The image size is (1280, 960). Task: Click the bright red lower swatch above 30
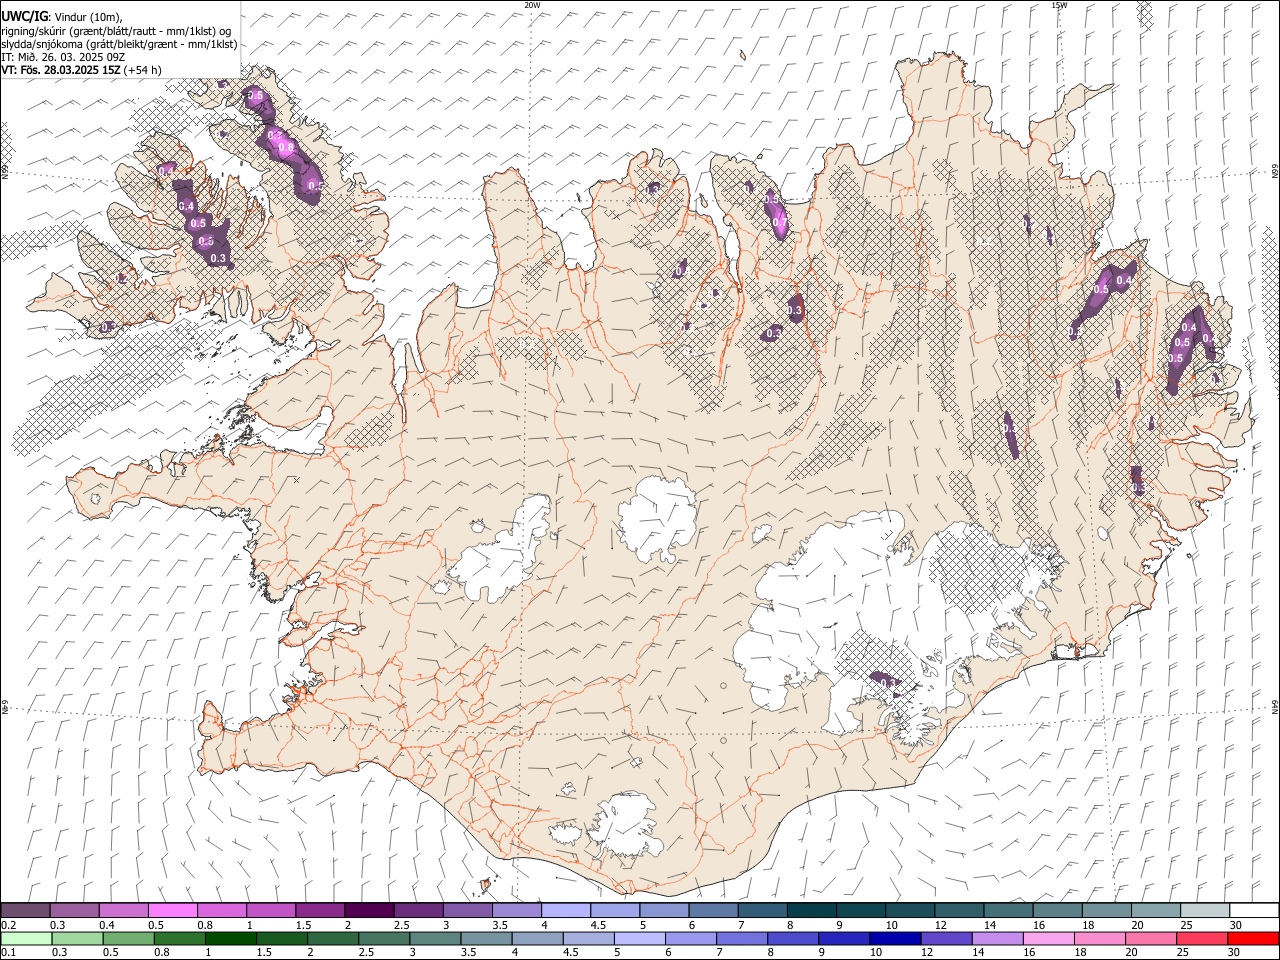1252,938
